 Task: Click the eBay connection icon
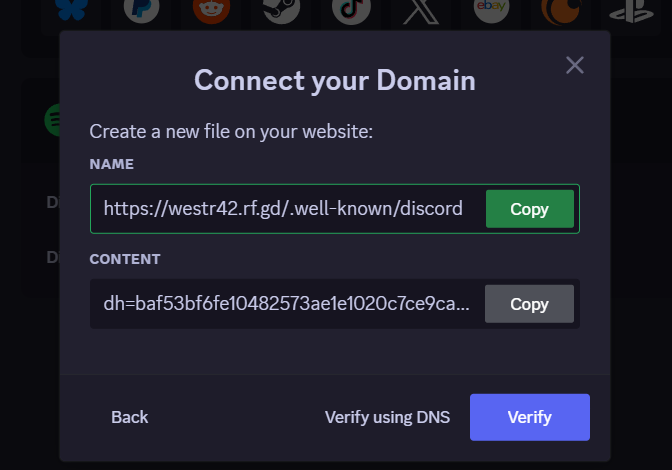click(491, 9)
